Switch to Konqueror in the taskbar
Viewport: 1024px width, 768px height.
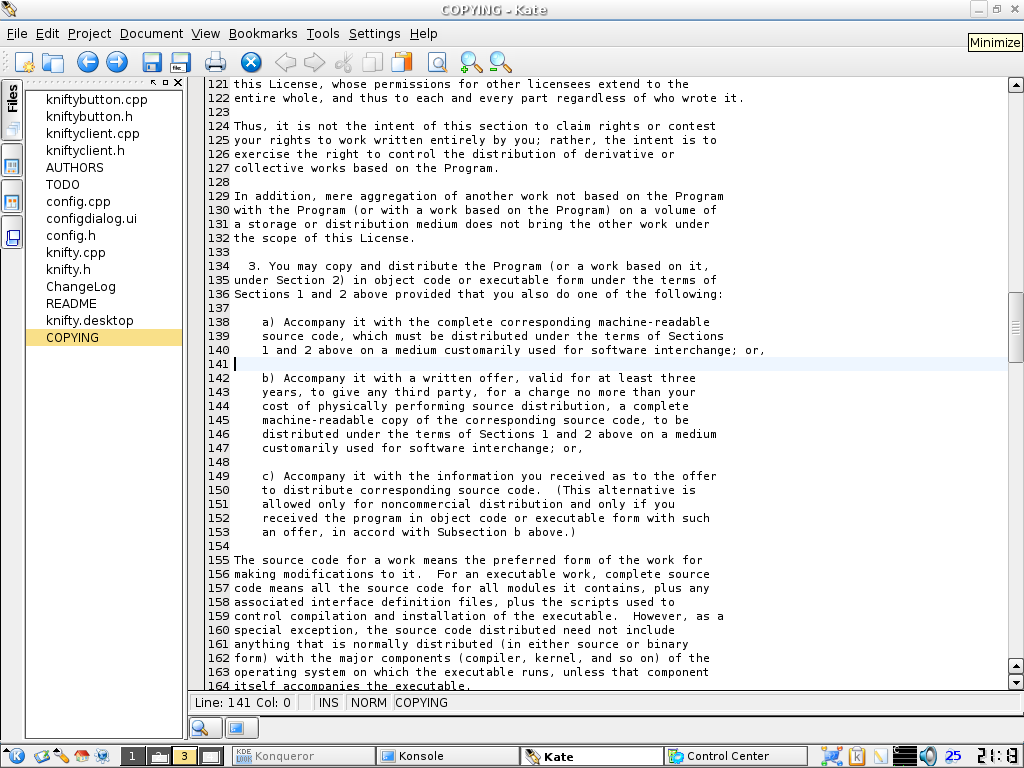(303, 756)
